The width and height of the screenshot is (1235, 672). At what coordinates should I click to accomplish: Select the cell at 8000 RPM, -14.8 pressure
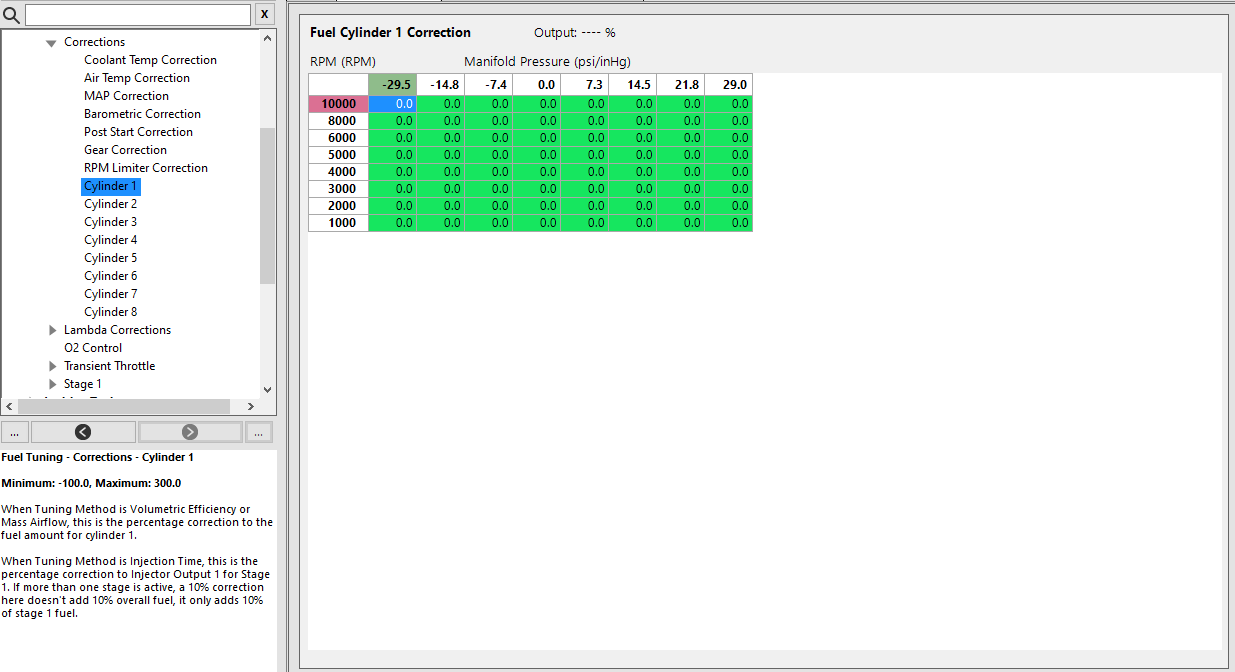(441, 121)
